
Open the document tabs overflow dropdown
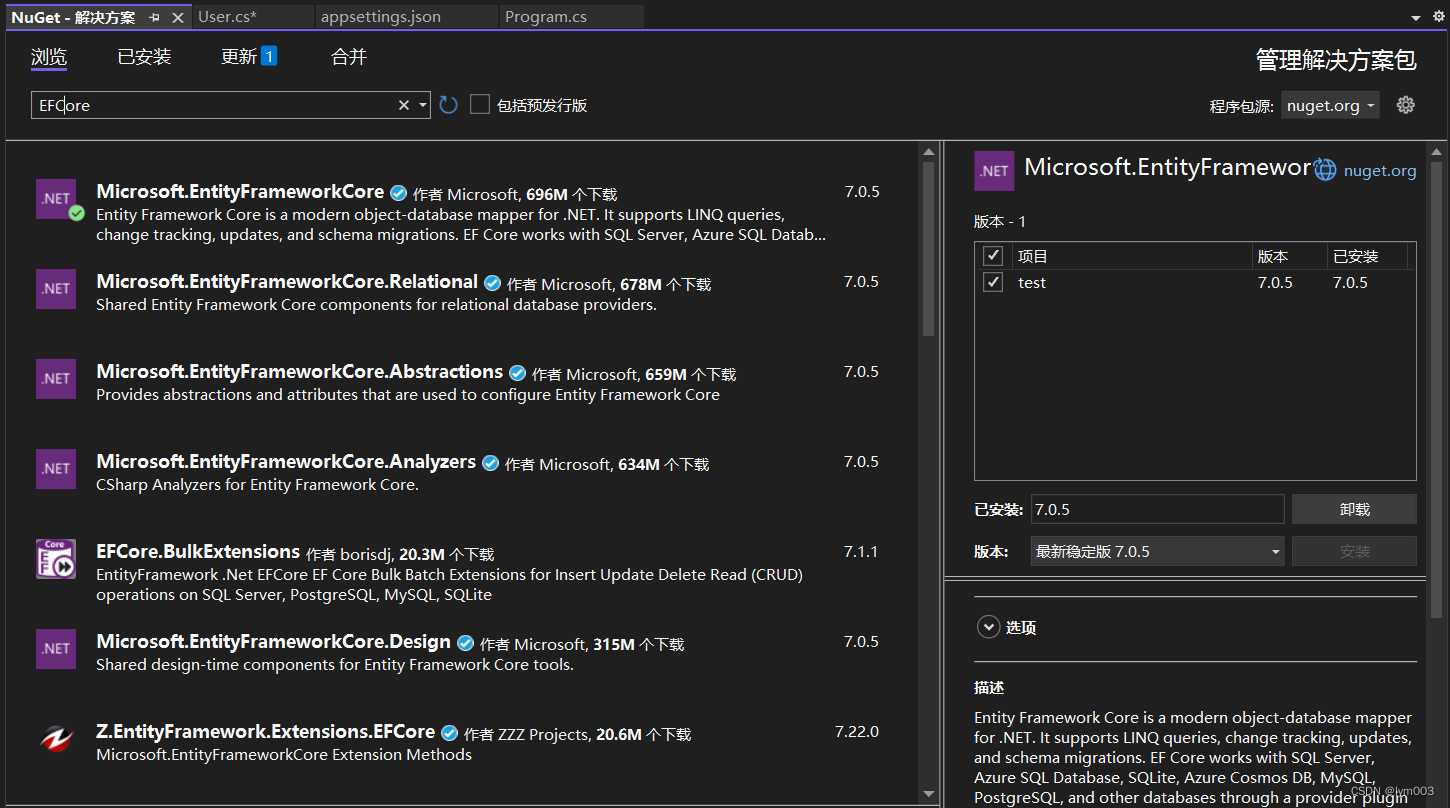tap(1415, 18)
